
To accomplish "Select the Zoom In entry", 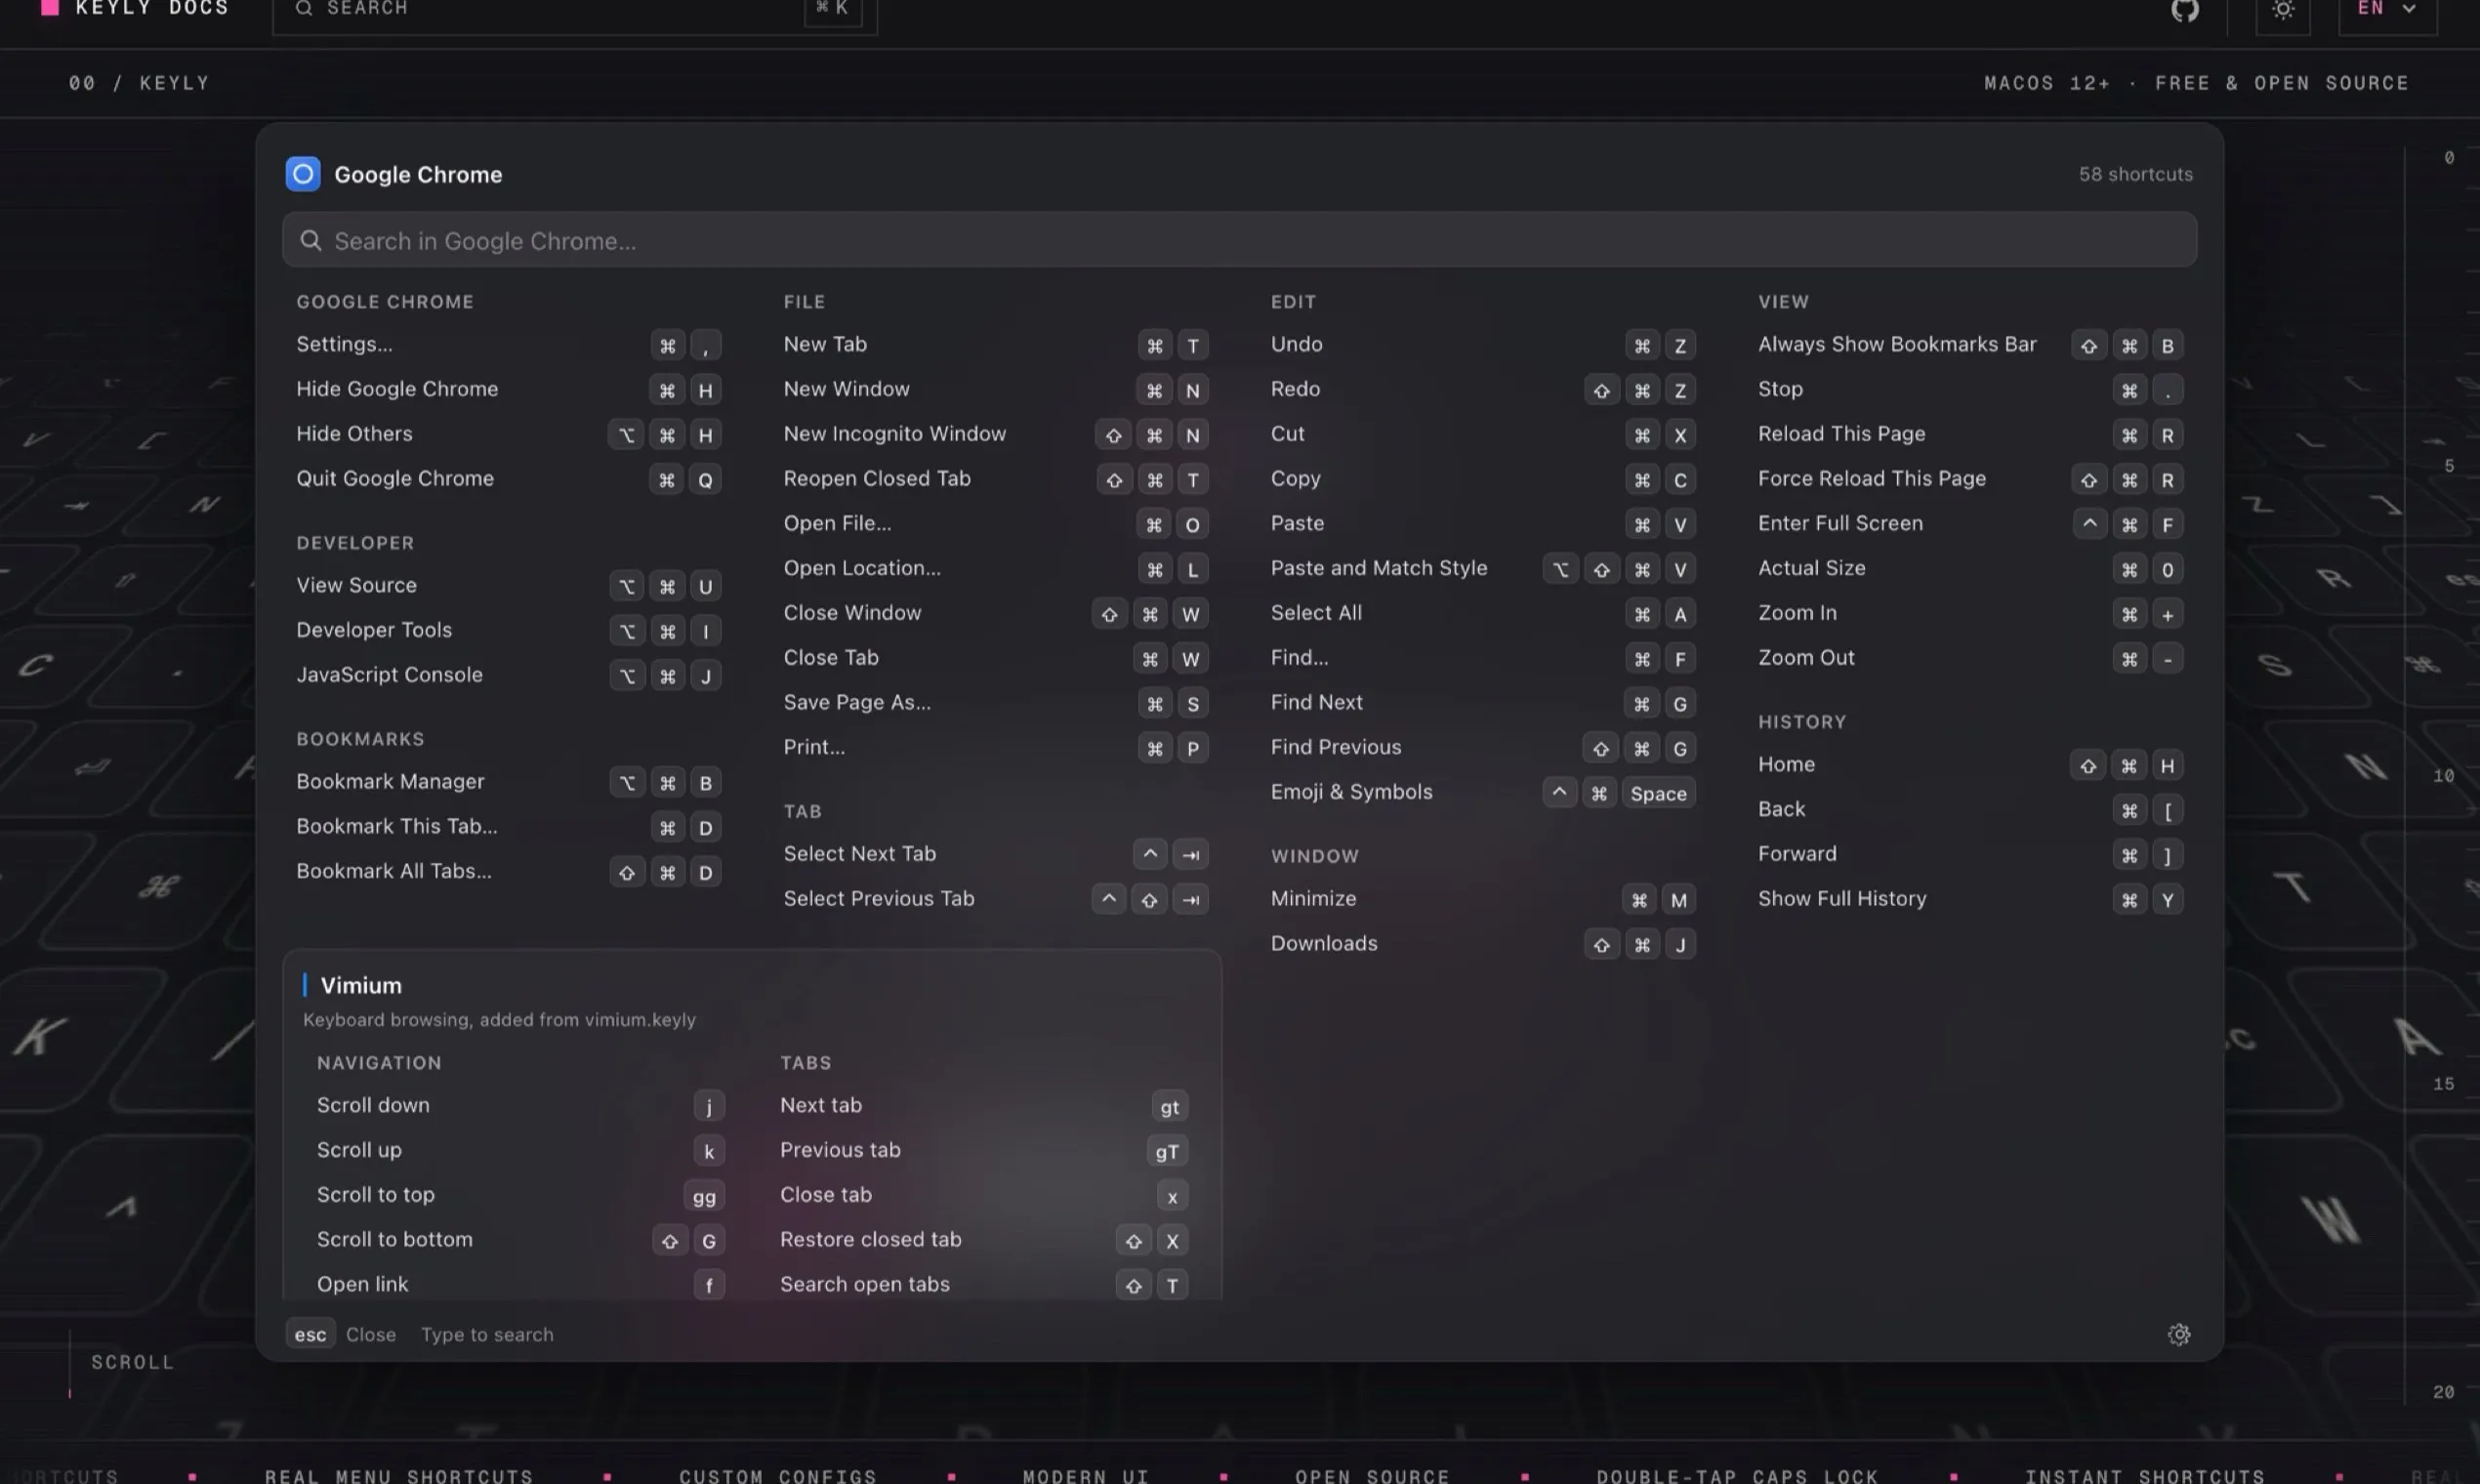I will 1970,614.
